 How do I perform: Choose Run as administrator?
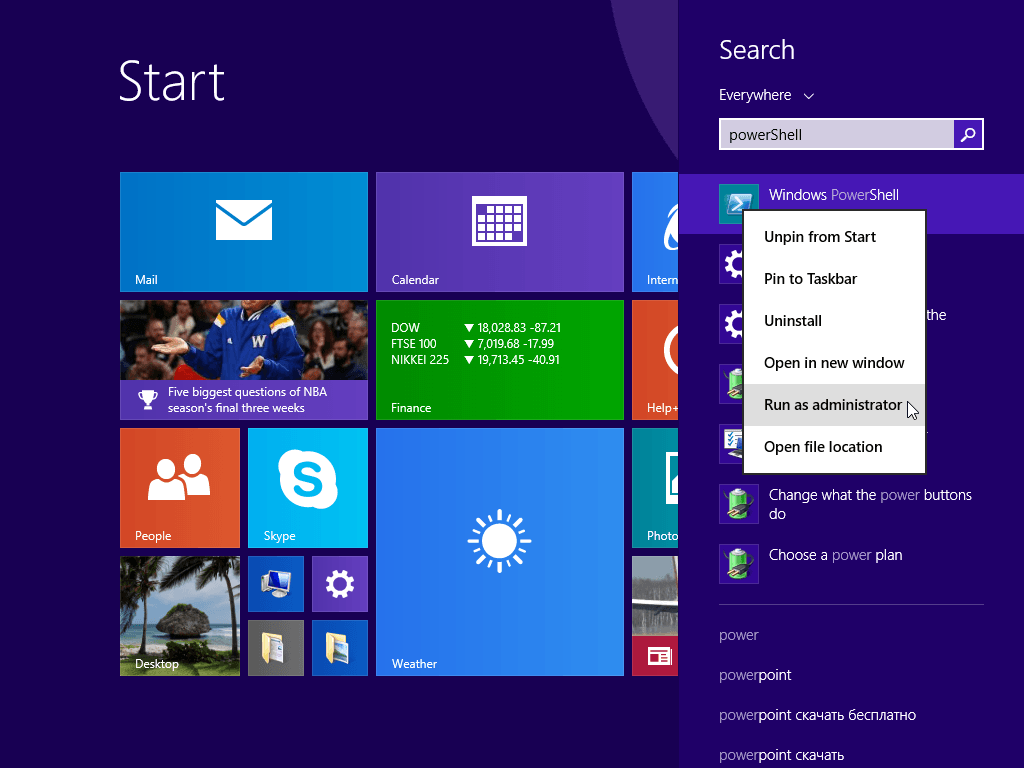tap(832, 405)
